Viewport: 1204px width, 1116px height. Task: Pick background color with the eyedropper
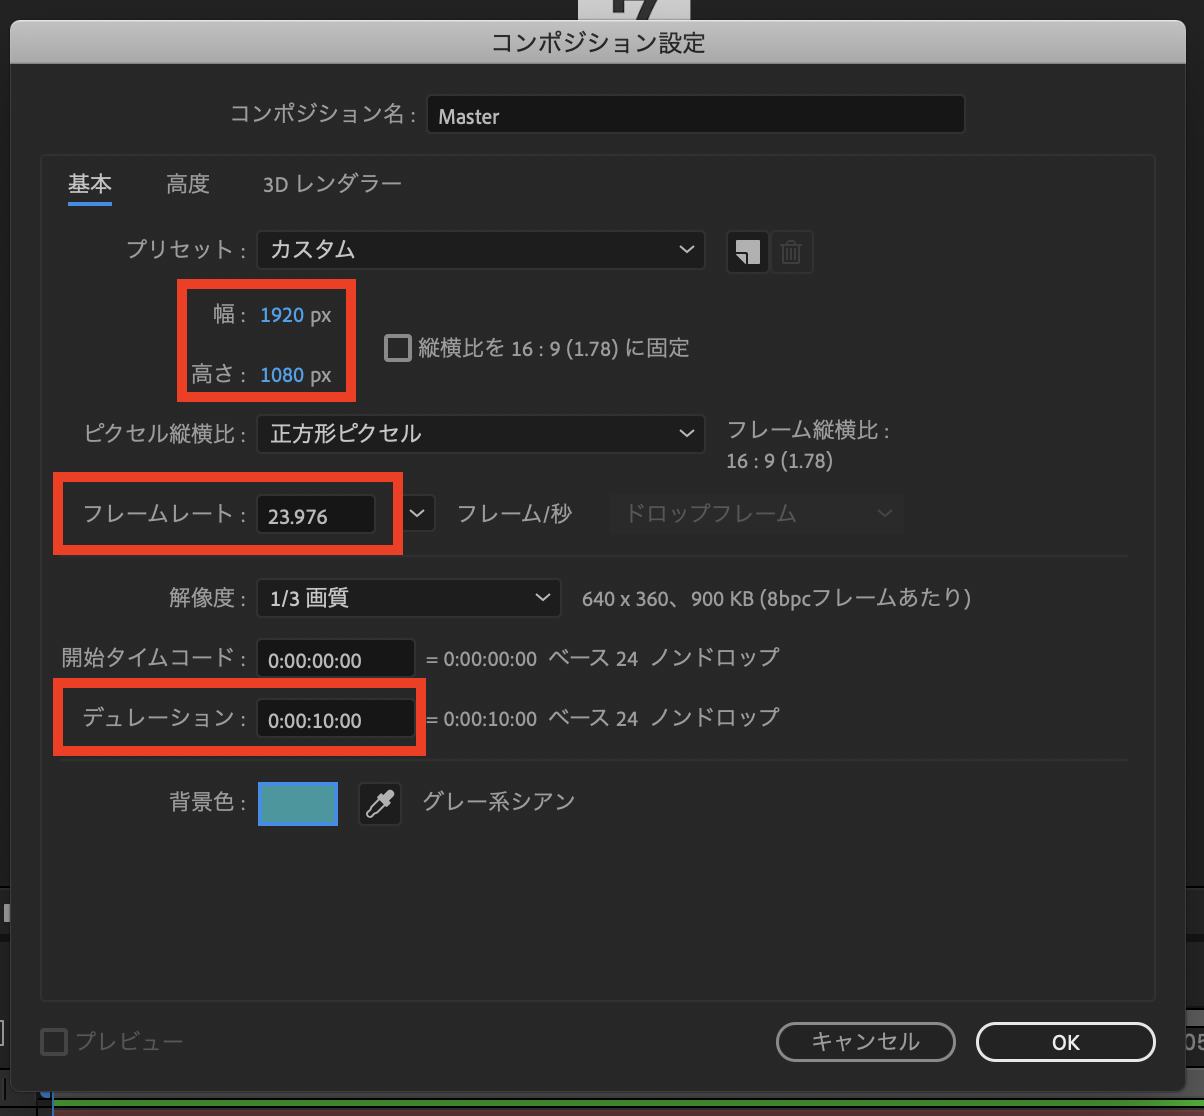point(380,803)
